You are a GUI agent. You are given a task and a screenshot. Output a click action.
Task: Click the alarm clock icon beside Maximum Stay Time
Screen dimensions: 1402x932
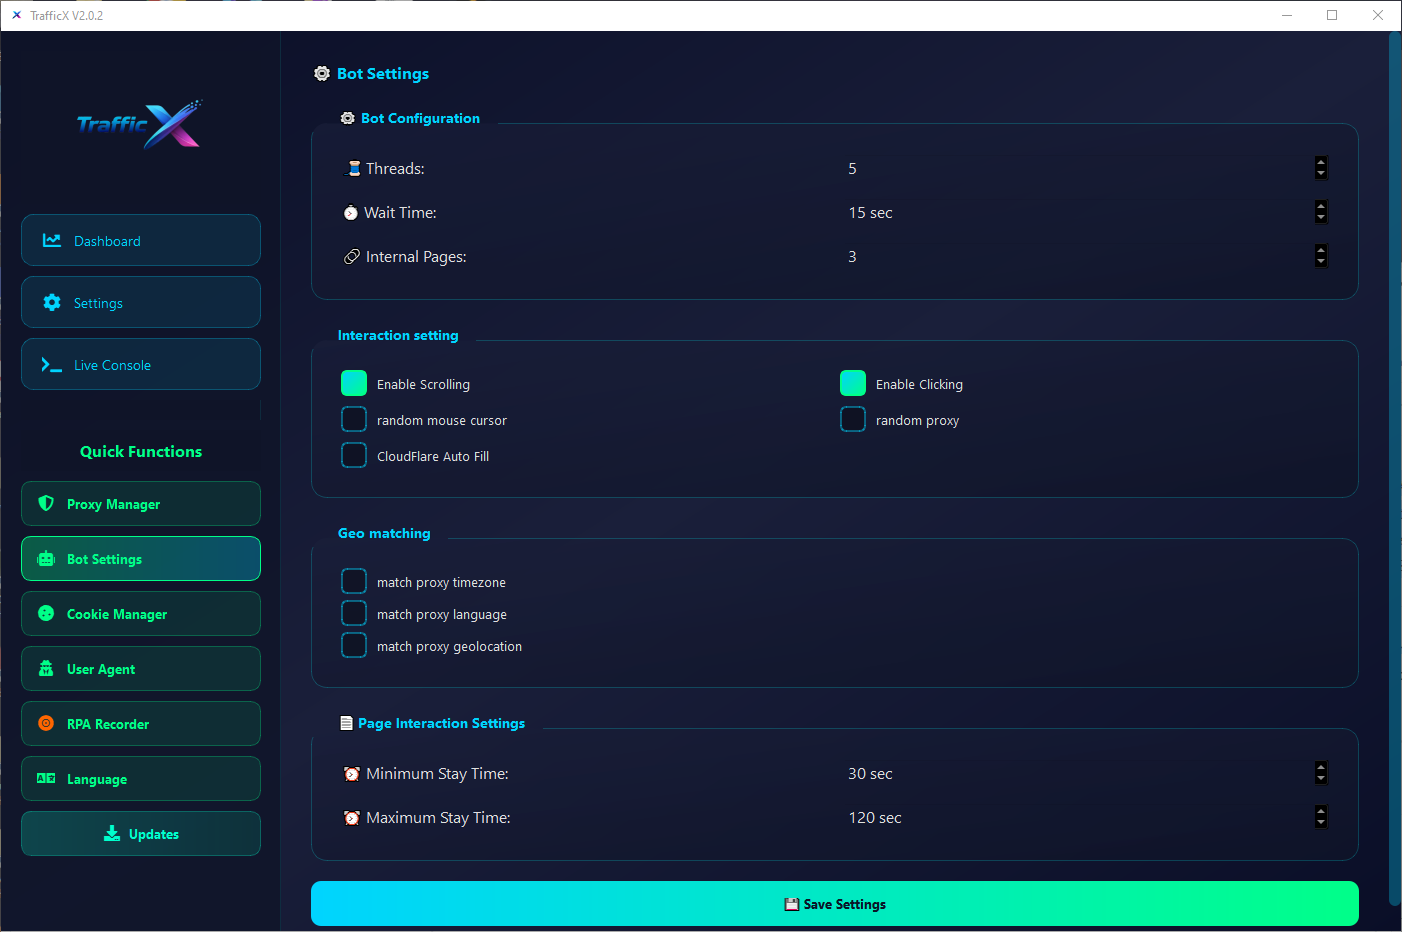[352, 818]
